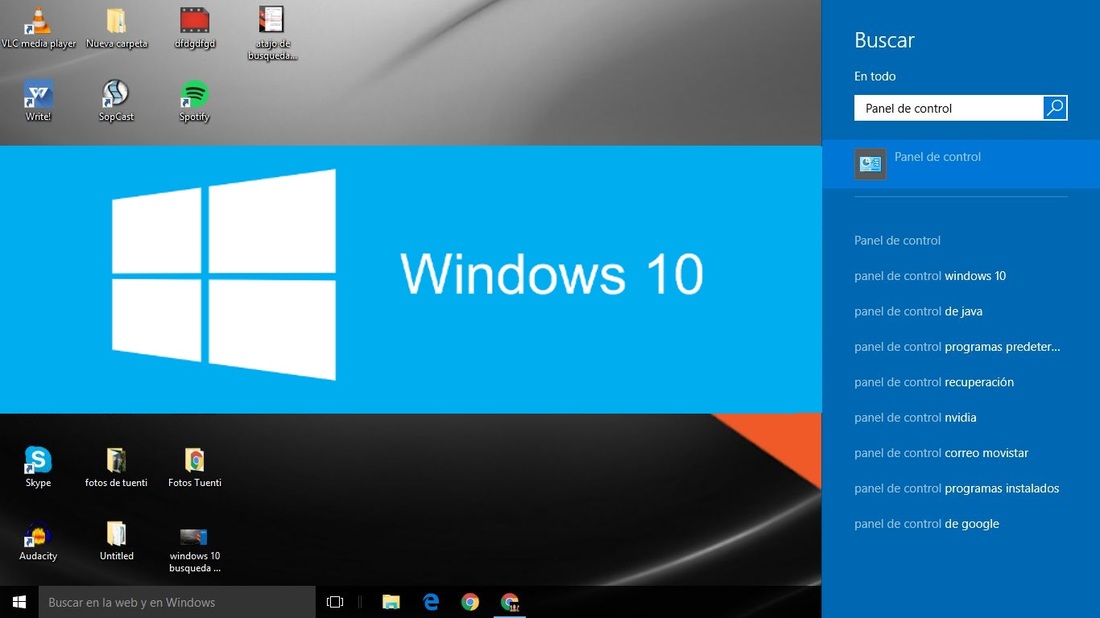Image resolution: width=1100 pixels, height=618 pixels.
Task: Open Spotify desktop shortcut
Action: point(194,101)
